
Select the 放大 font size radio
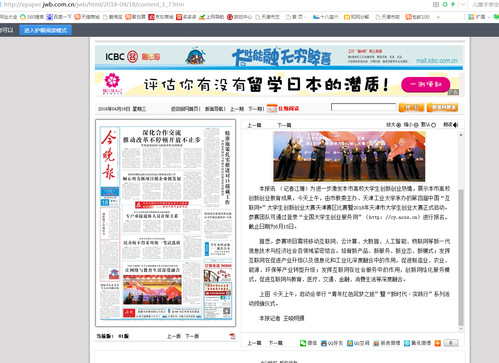click(x=398, y=125)
